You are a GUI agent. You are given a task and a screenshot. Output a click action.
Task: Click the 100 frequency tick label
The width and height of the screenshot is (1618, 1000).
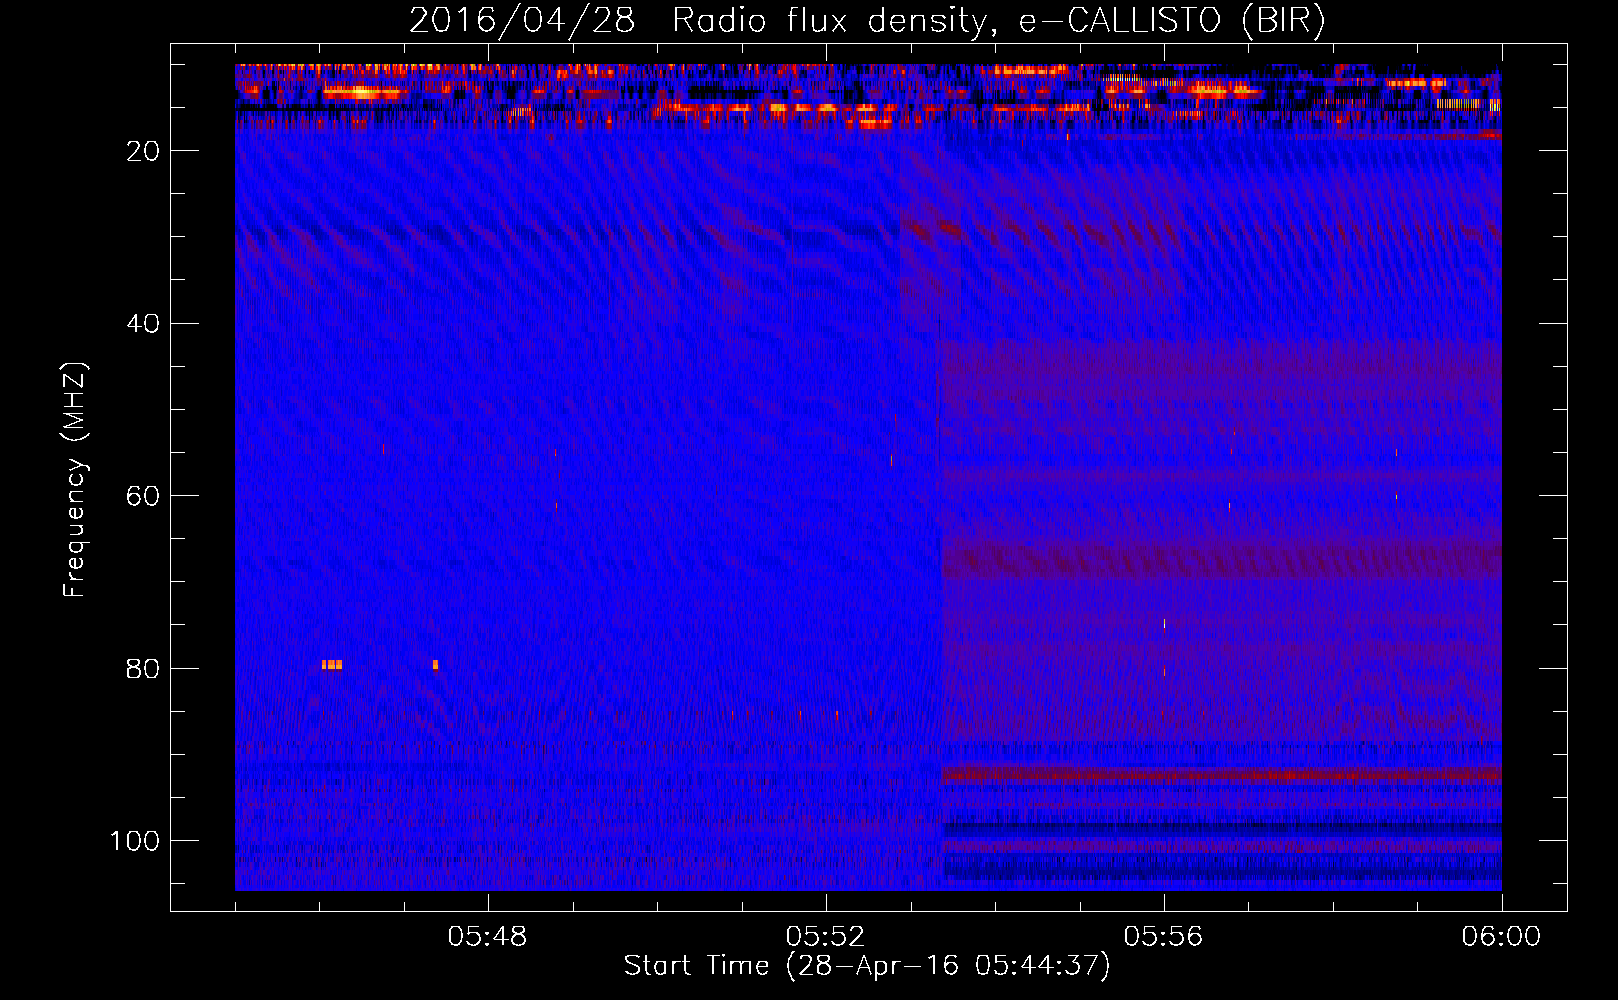pos(135,841)
